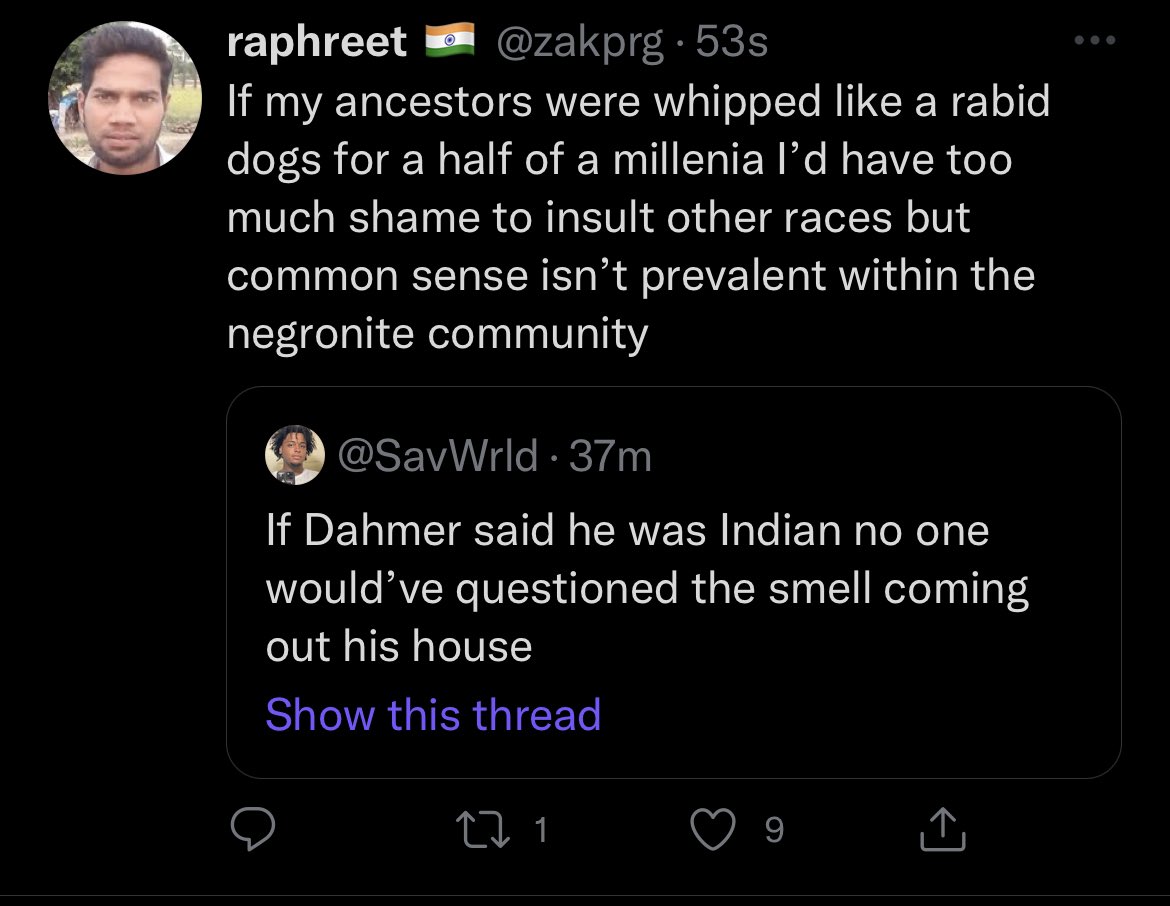The height and width of the screenshot is (906, 1170).
Task: Open the three-dot more options menu
Action: tap(1094, 43)
